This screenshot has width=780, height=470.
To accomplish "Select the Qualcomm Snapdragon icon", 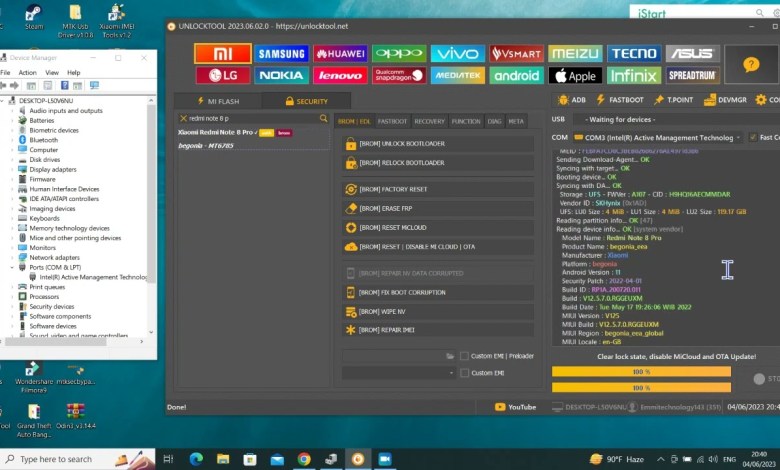I will point(399,75).
